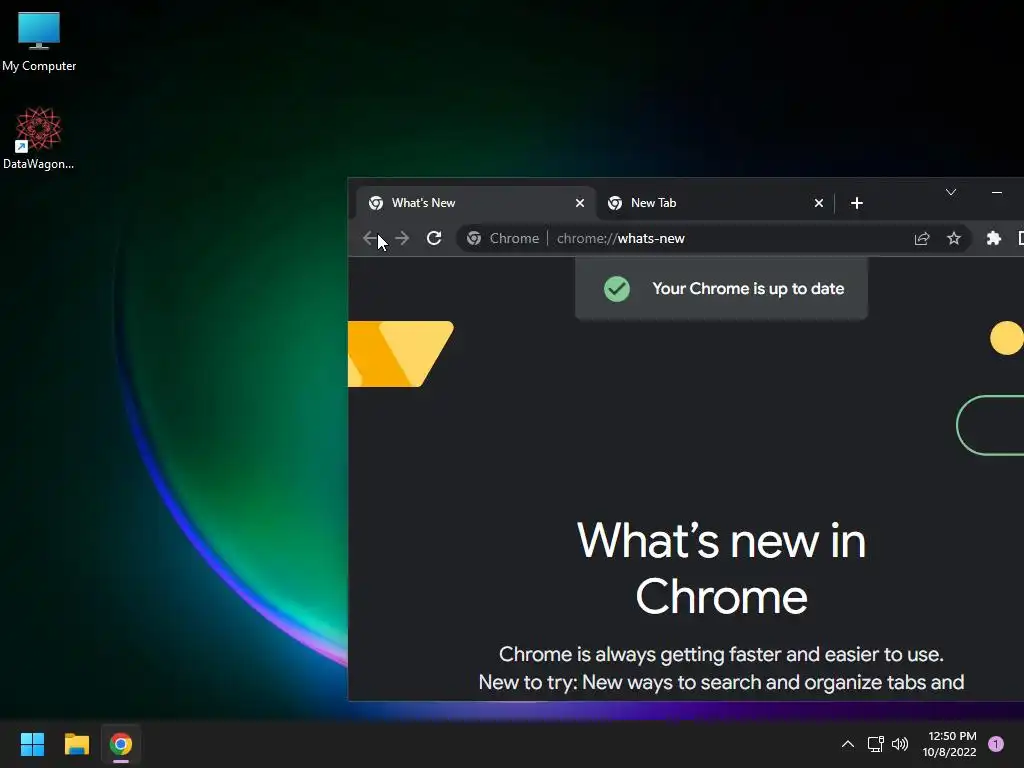1024x768 pixels.
Task: Close the What's New tab
Action: pos(579,203)
